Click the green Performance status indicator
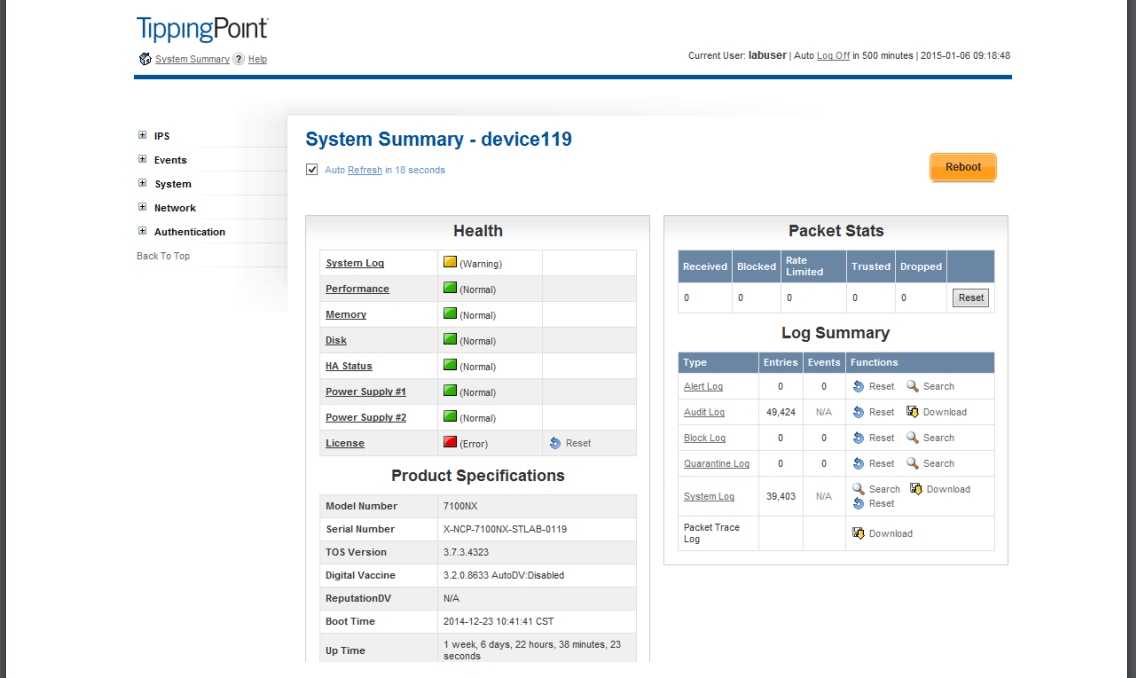The image size is (1136, 678). click(x=450, y=288)
